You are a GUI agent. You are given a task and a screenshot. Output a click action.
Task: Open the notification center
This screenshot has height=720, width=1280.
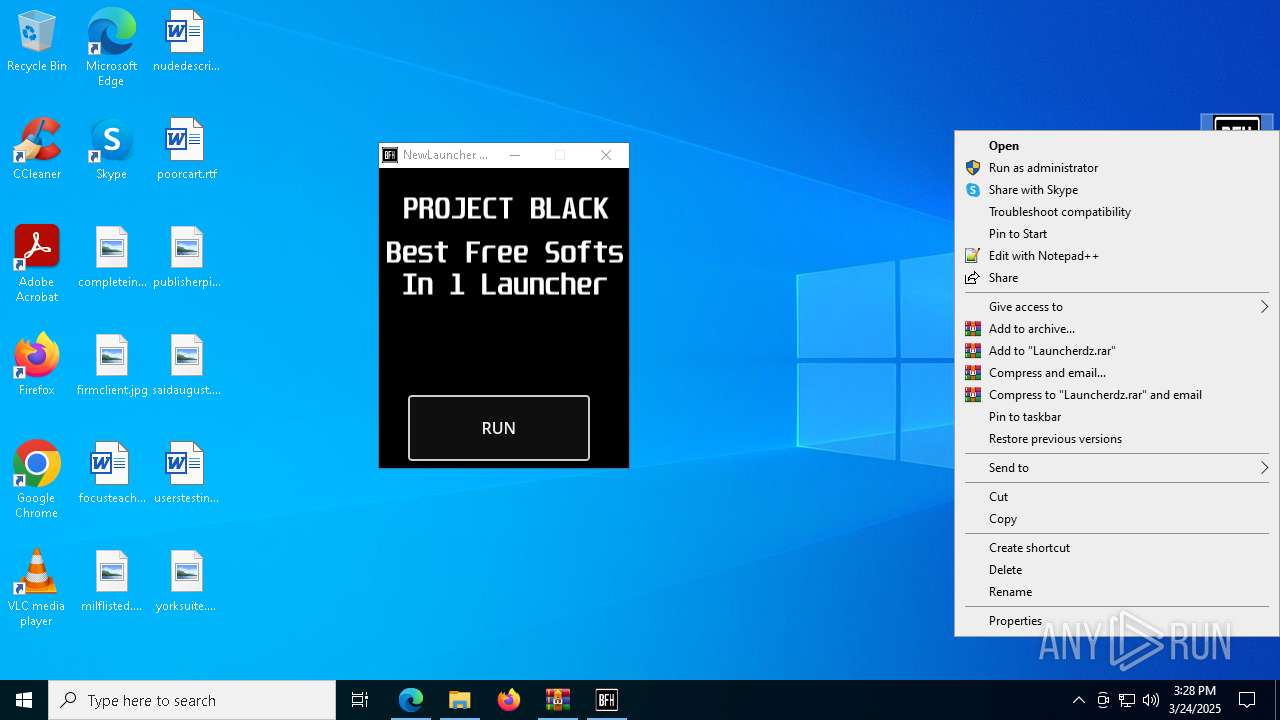(x=1247, y=700)
